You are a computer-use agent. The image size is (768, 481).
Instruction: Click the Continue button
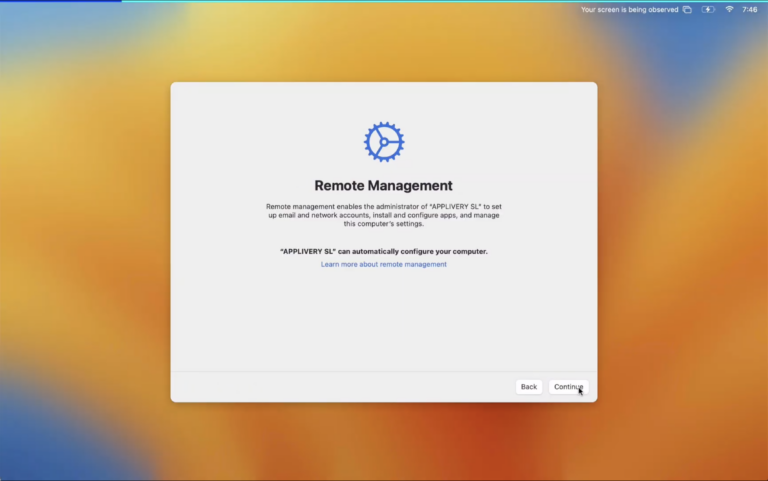(x=568, y=387)
